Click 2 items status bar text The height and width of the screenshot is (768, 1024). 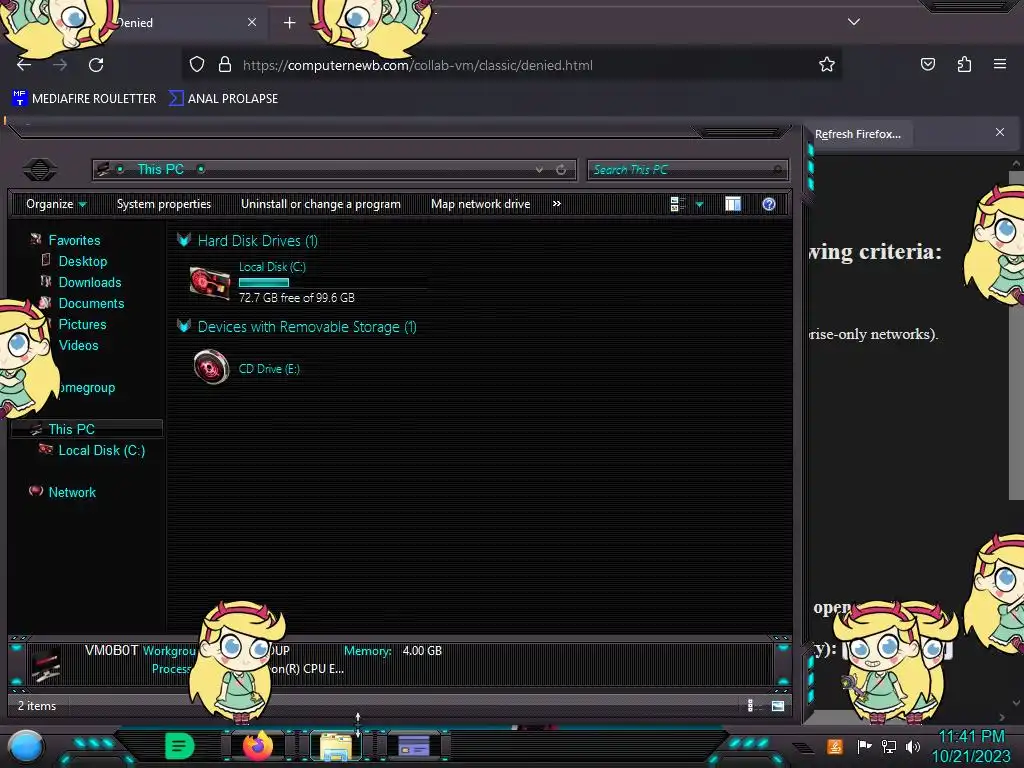pyautogui.click(x=37, y=706)
